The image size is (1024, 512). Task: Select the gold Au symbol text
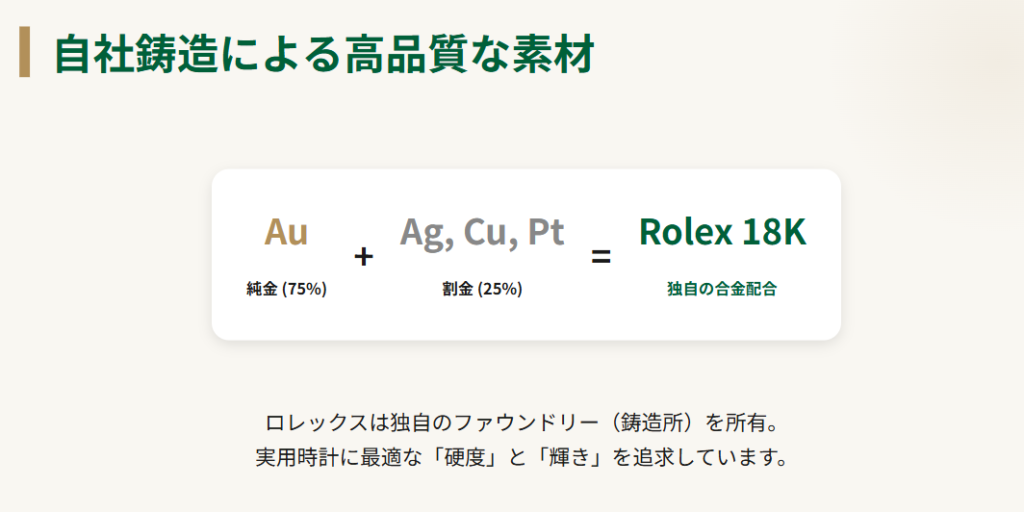coord(286,232)
